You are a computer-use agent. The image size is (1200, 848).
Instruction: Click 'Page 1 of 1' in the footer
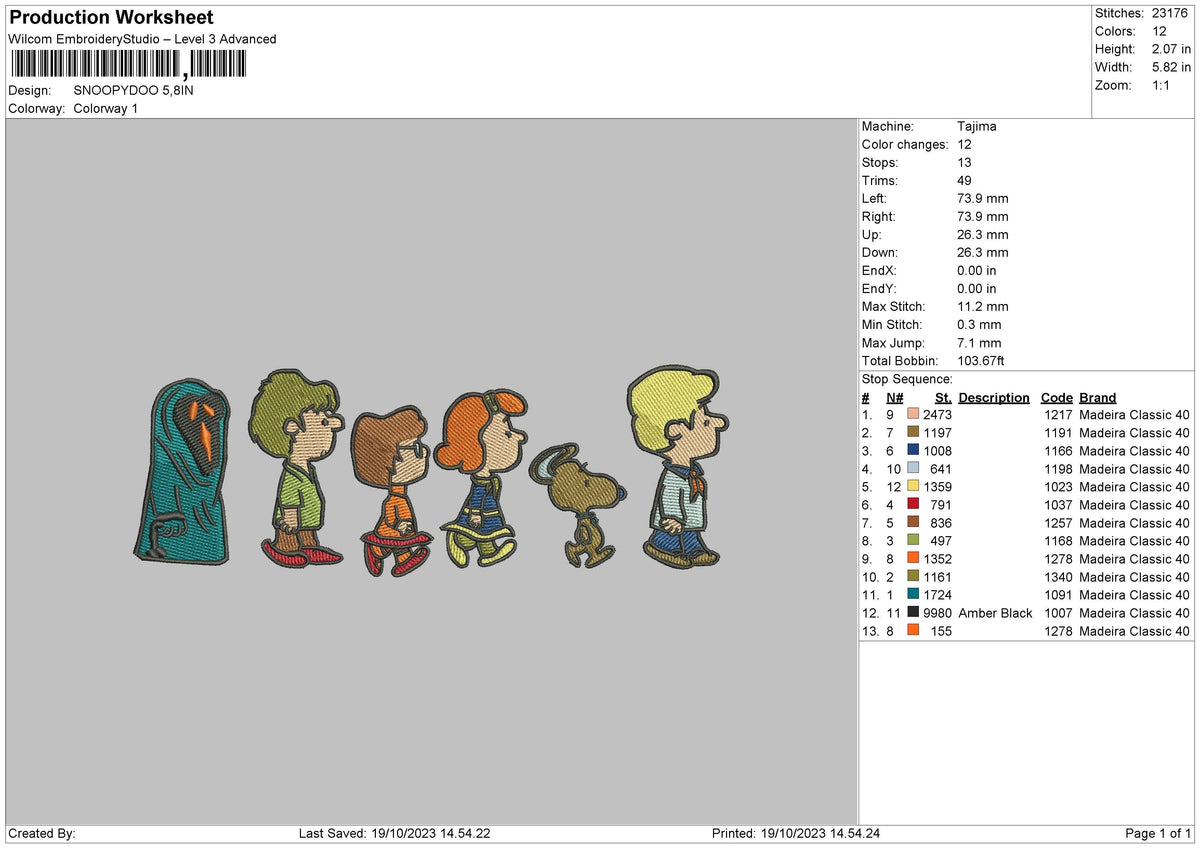1158,833
